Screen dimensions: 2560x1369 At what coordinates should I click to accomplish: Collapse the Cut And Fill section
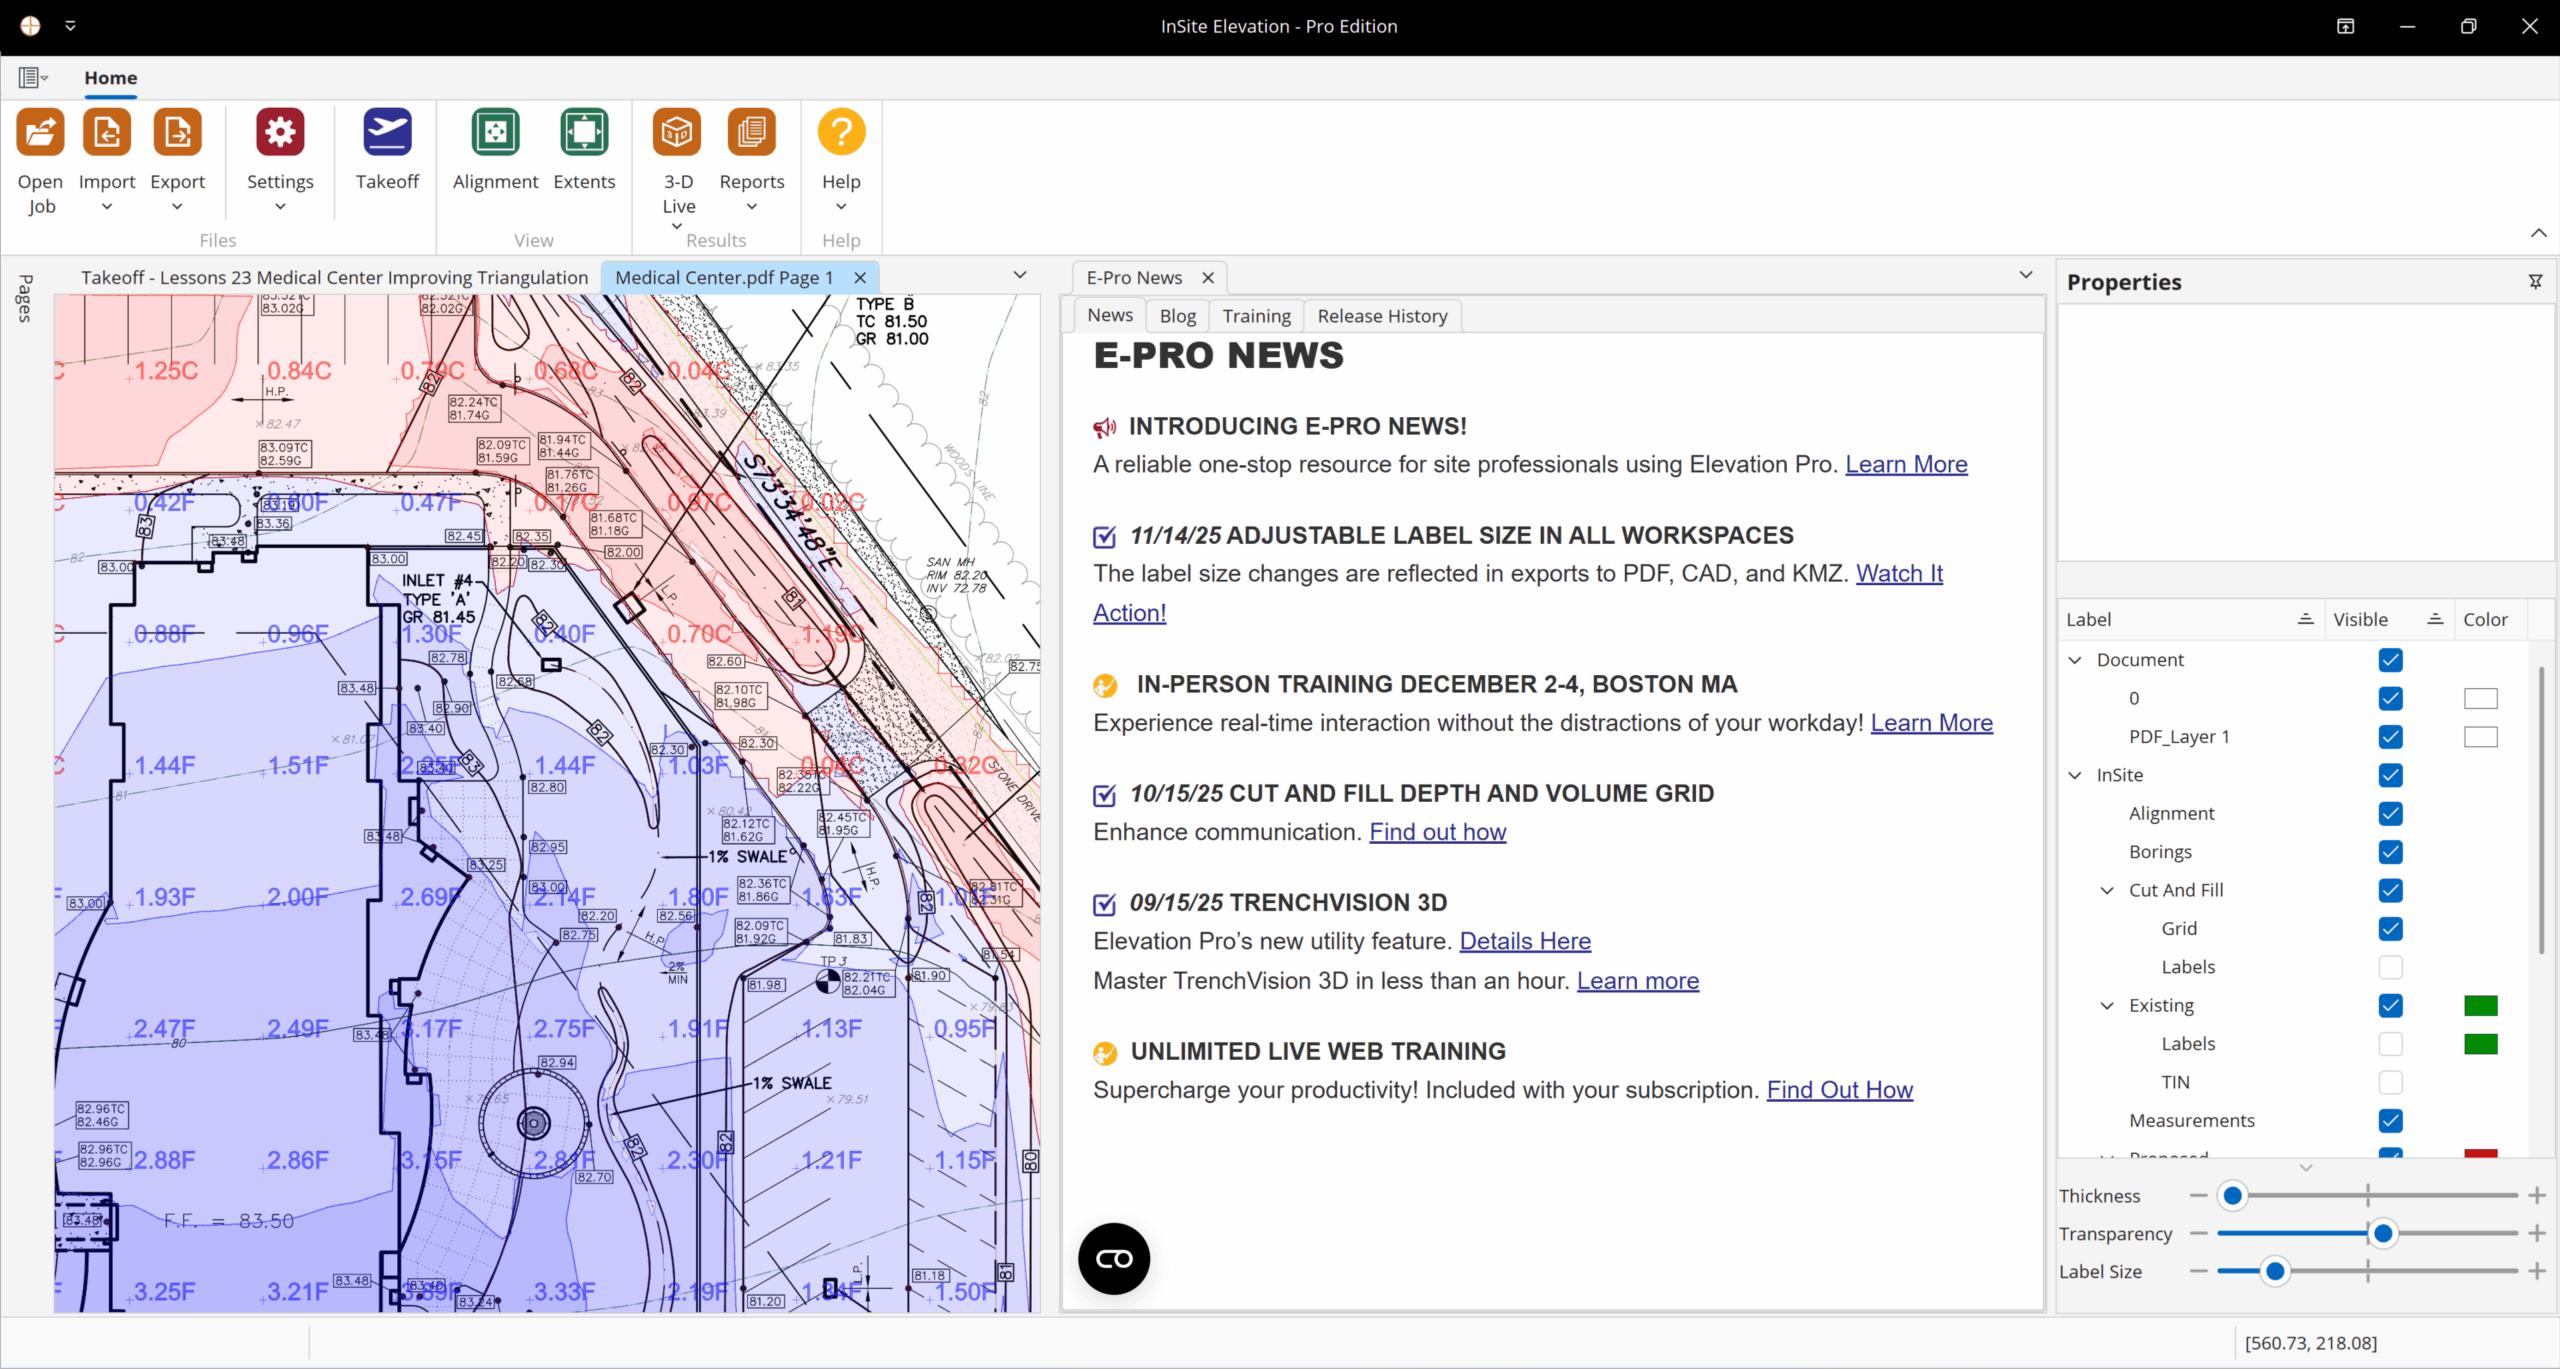click(2108, 890)
